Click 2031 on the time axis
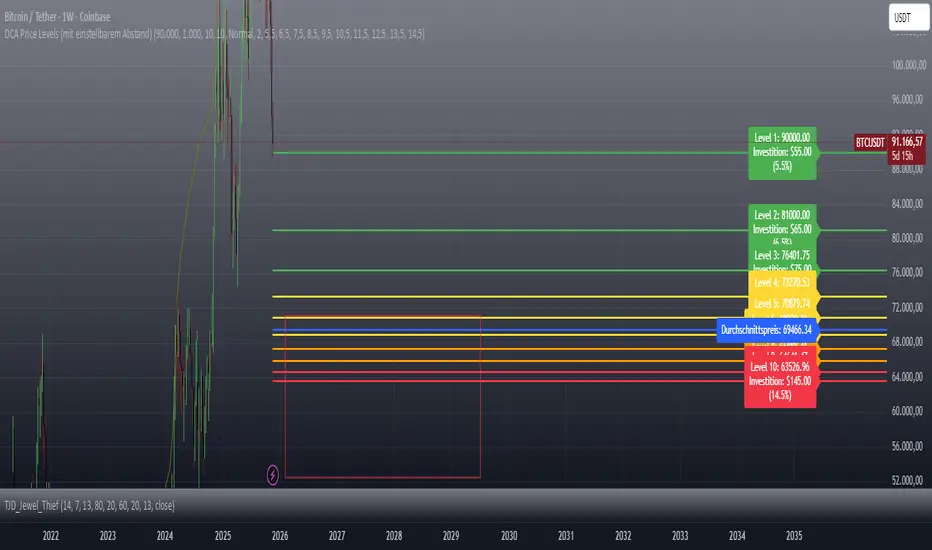 pos(566,536)
